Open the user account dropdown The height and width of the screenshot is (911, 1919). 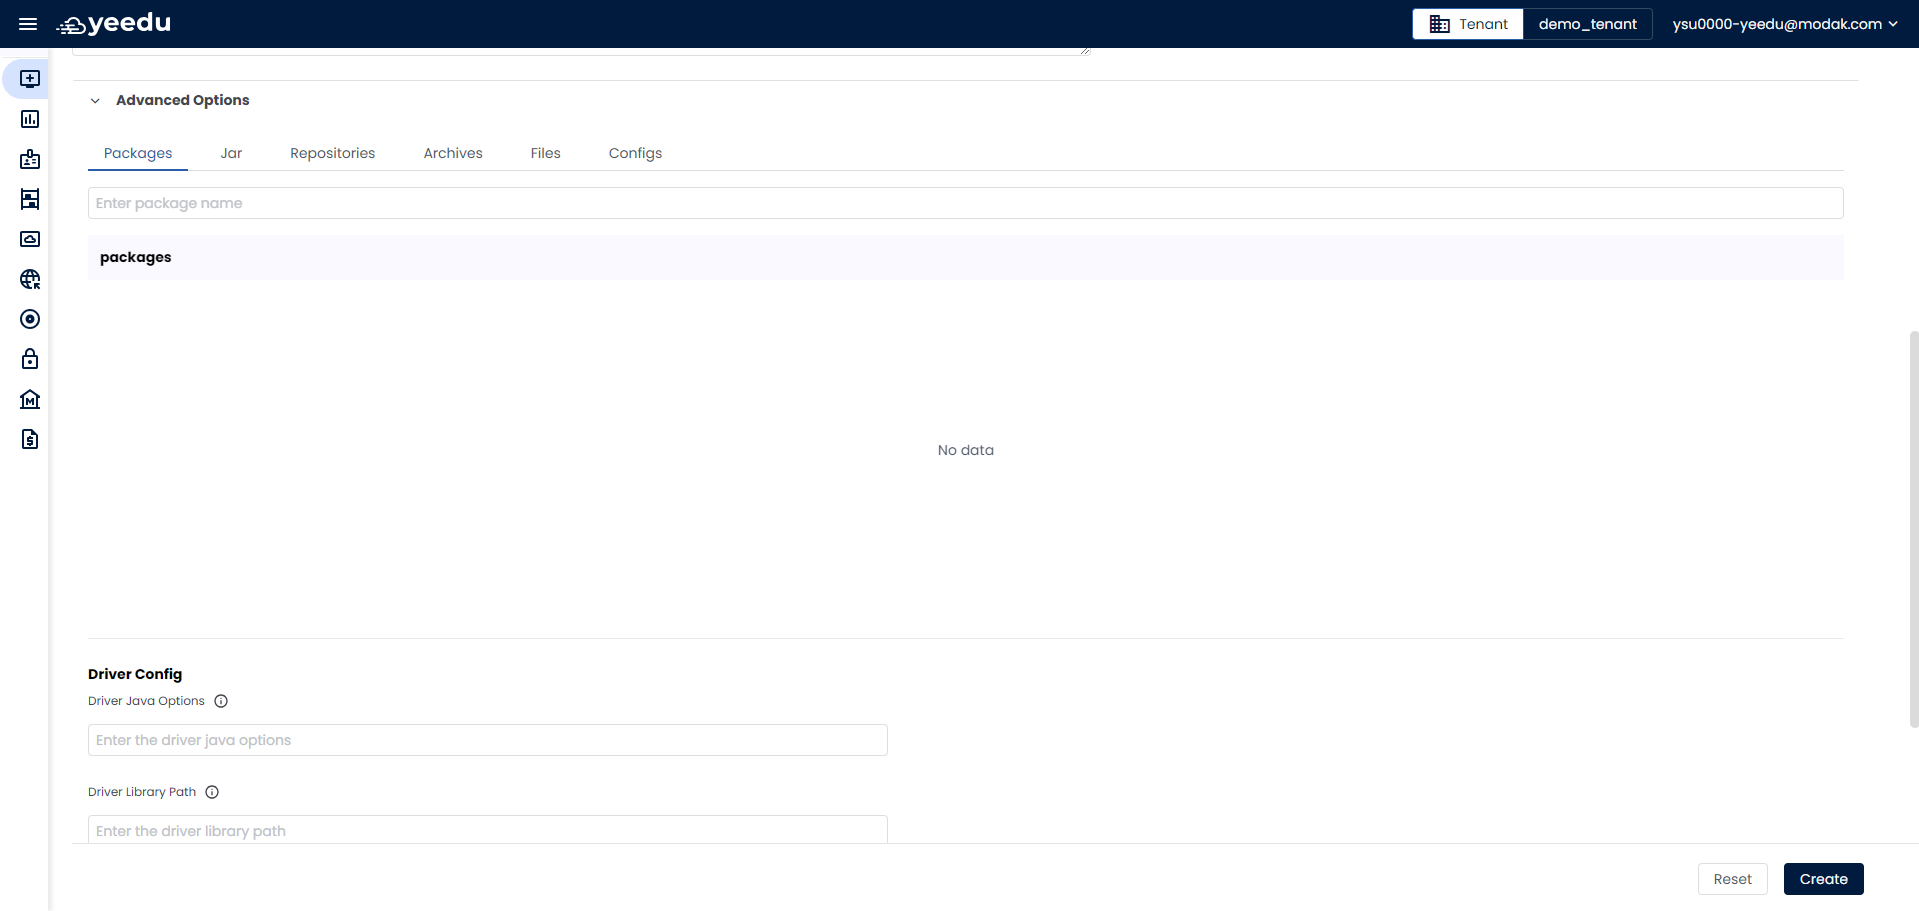click(1785, 24)
